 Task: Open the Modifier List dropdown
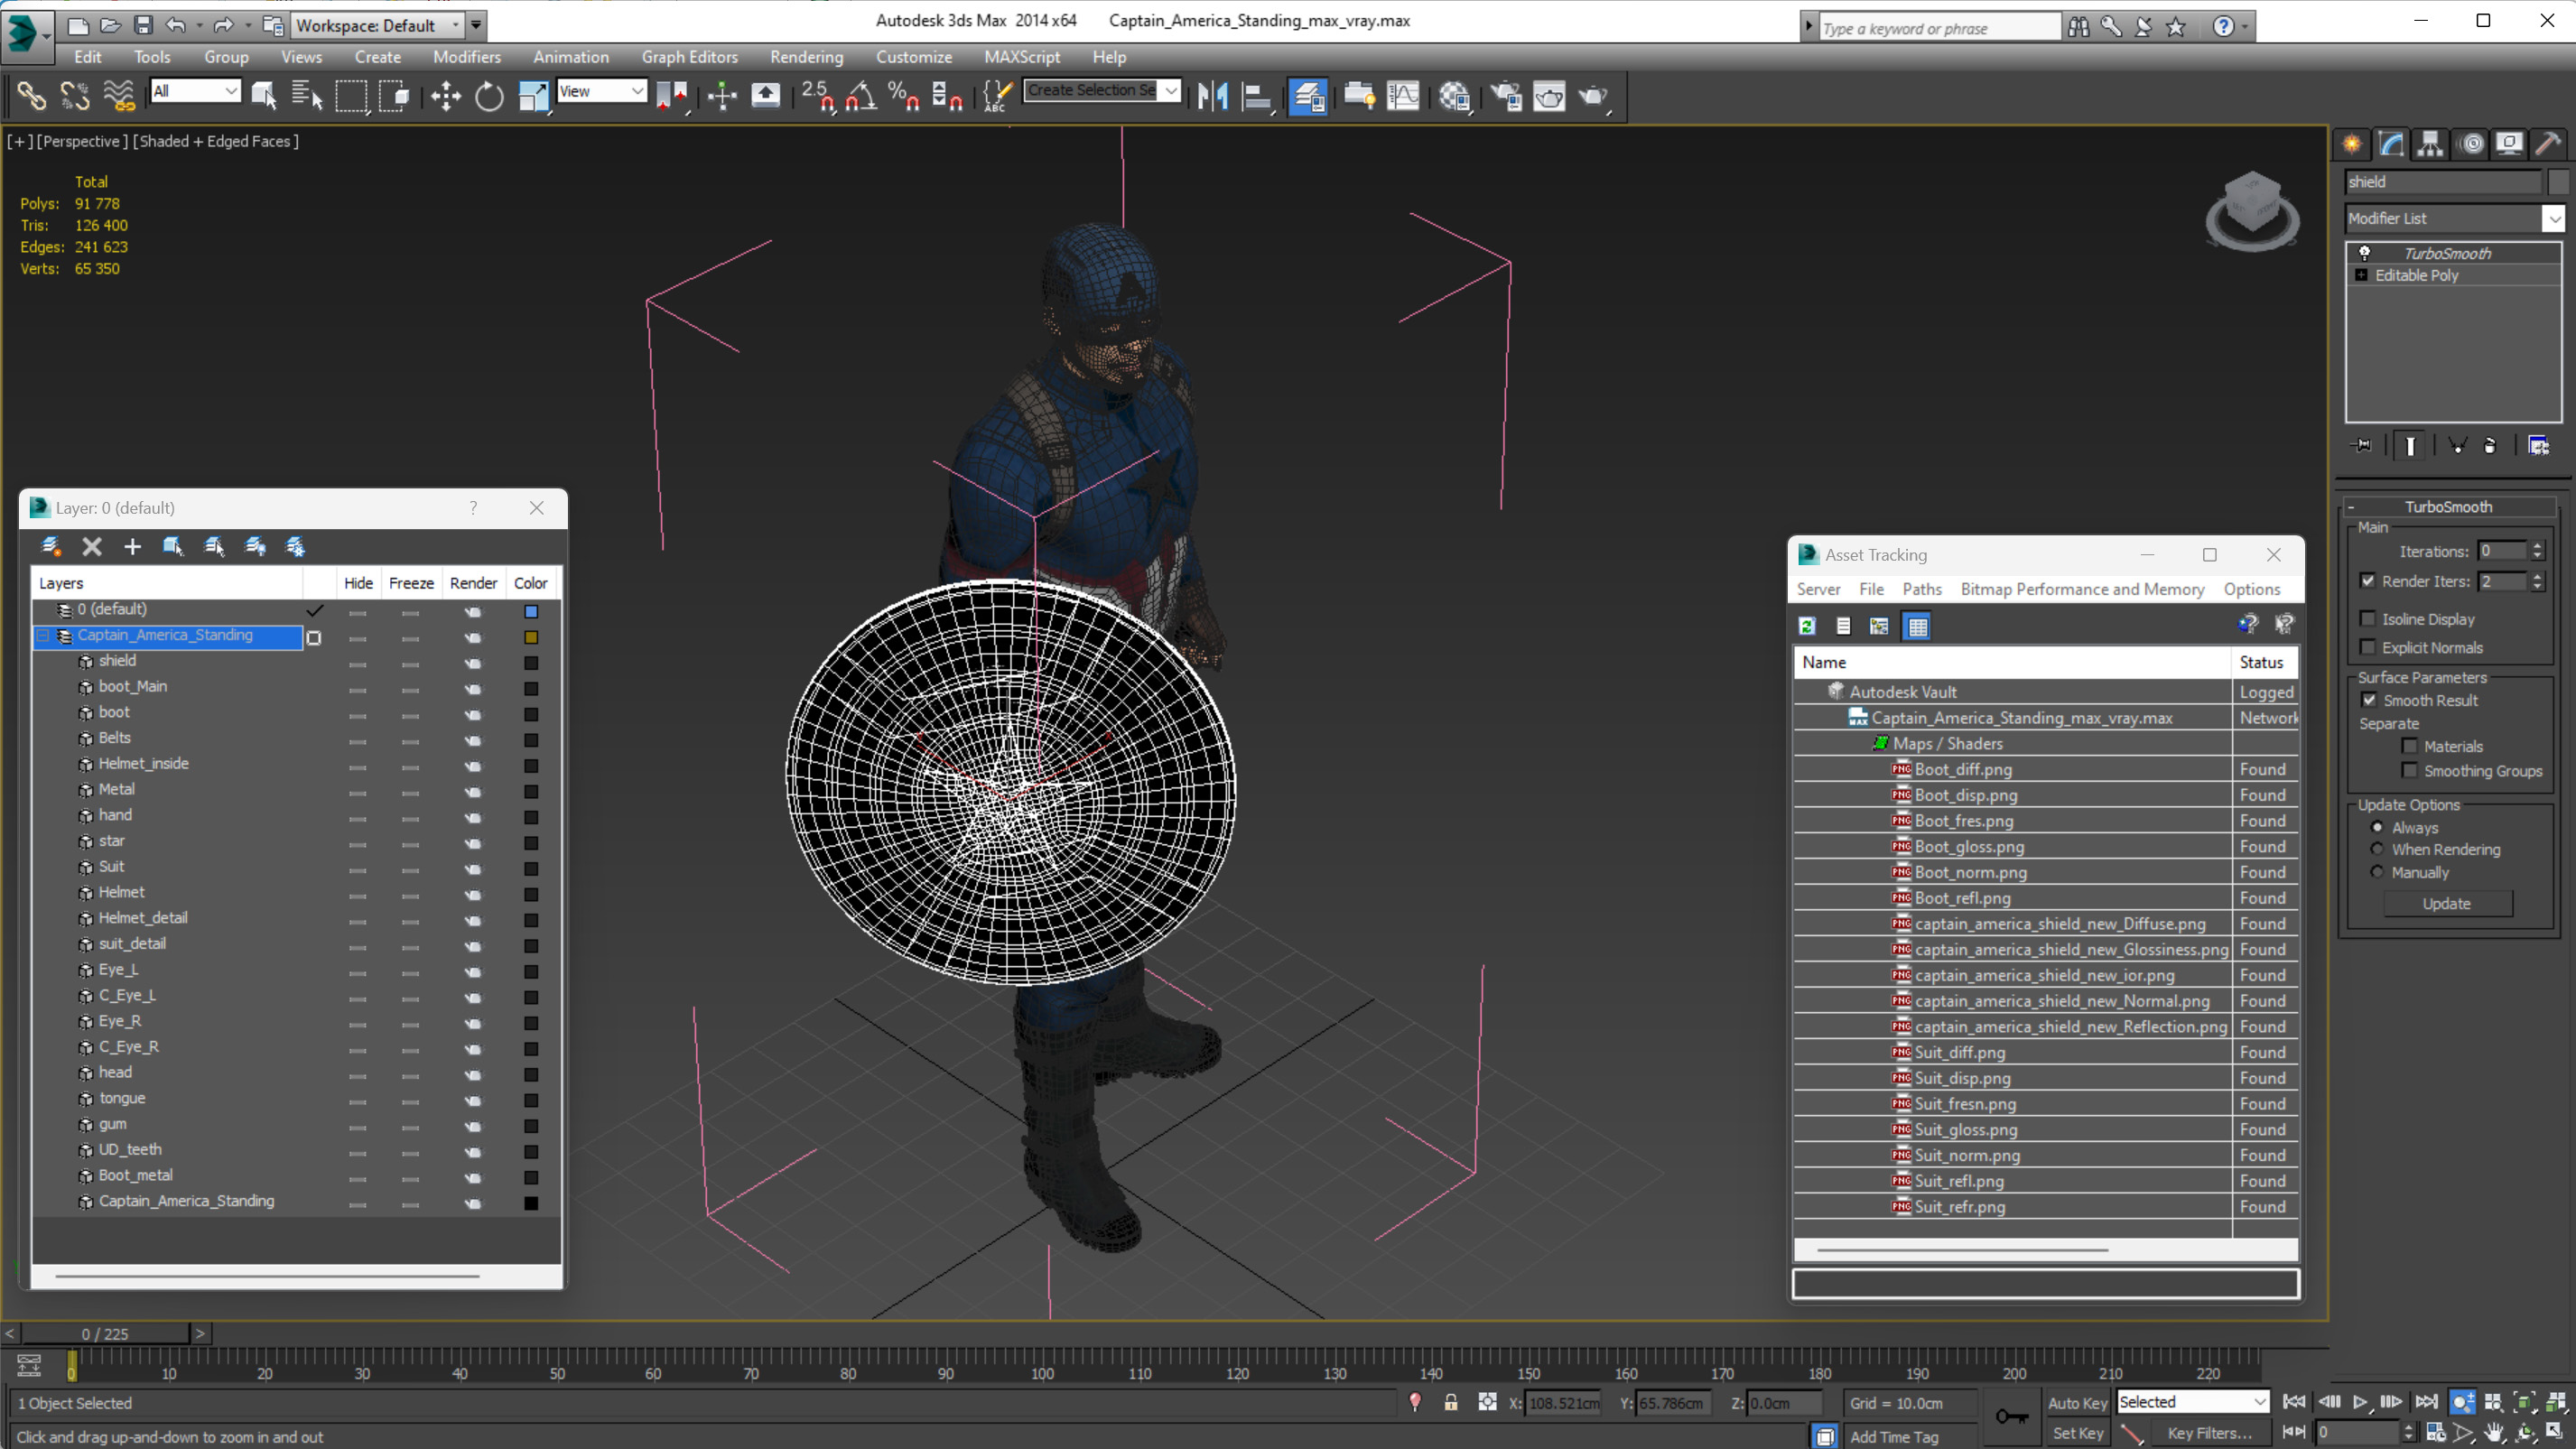pyautogui.click(x=2554, y=218)
